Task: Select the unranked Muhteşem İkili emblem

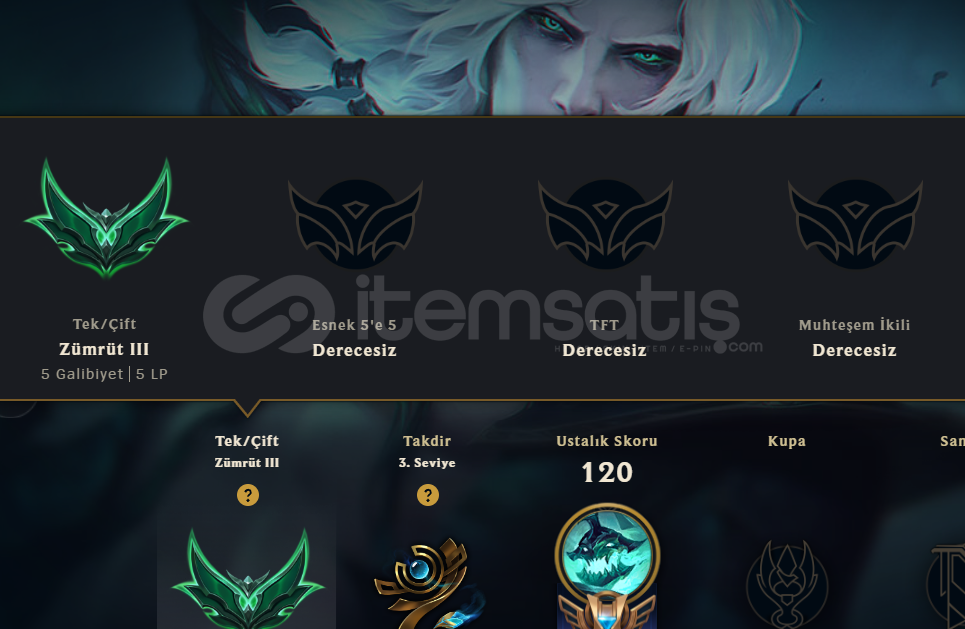Action: [855, 224]
